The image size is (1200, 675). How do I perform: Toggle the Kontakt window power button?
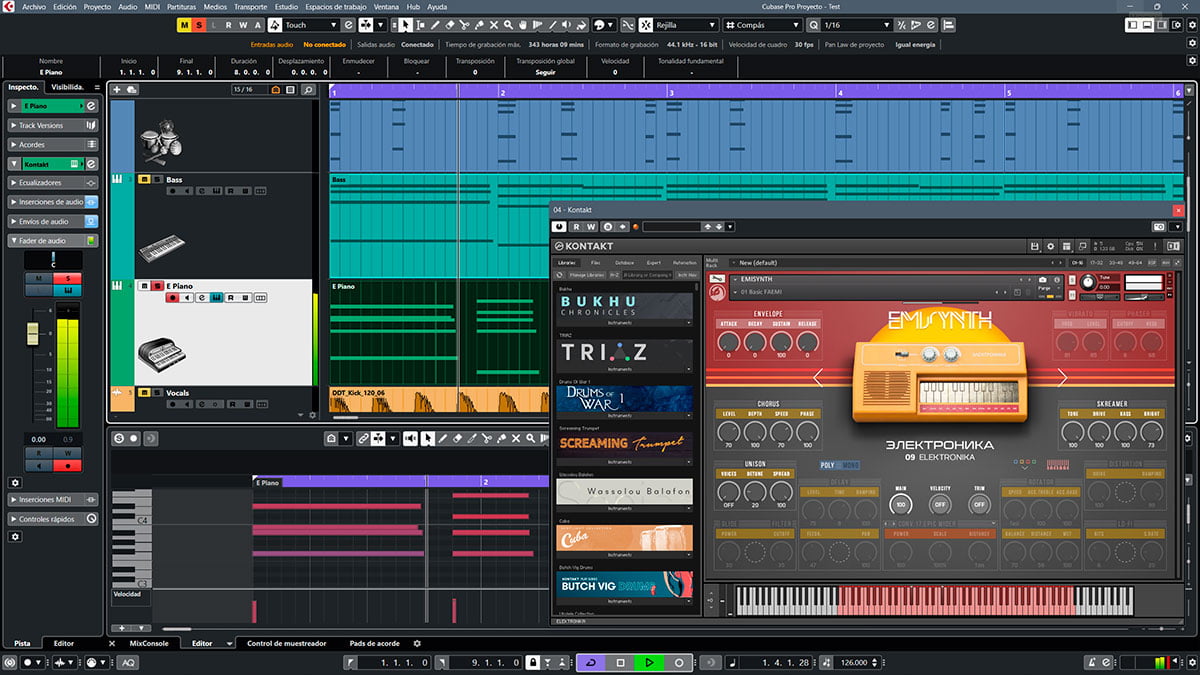click(559, 227)
